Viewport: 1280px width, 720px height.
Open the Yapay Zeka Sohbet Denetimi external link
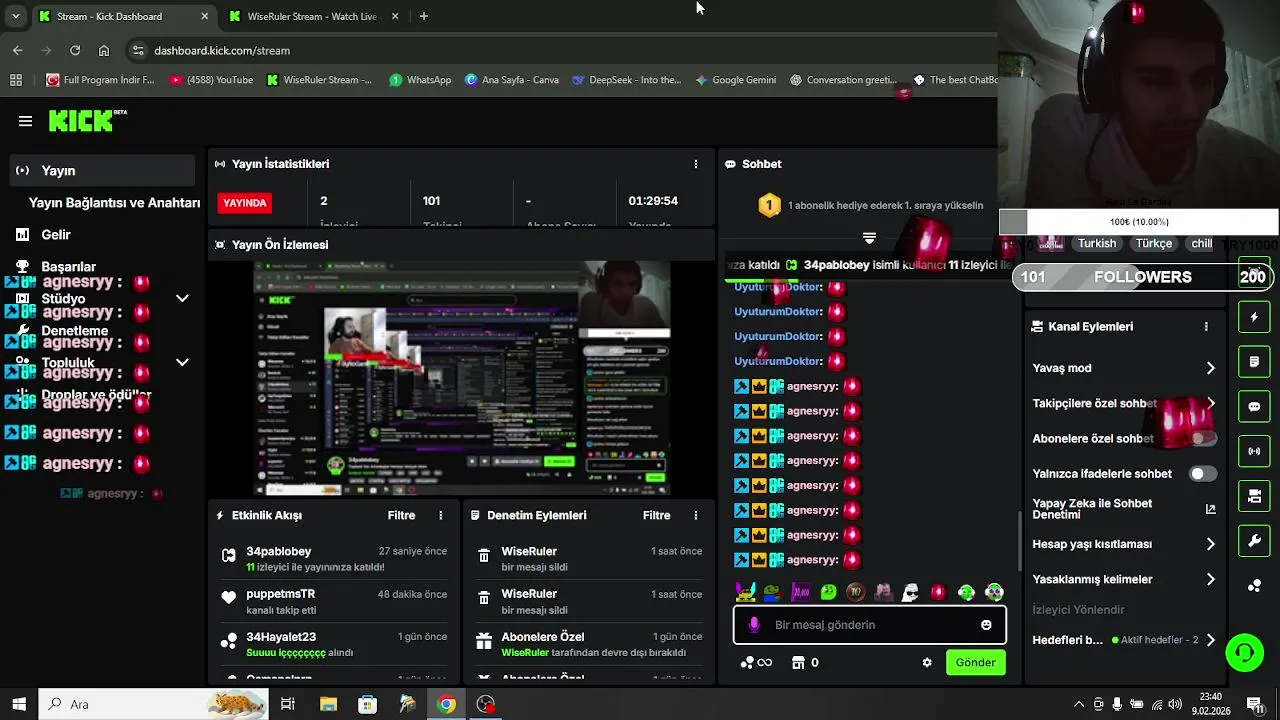[x=1210, y=509]
